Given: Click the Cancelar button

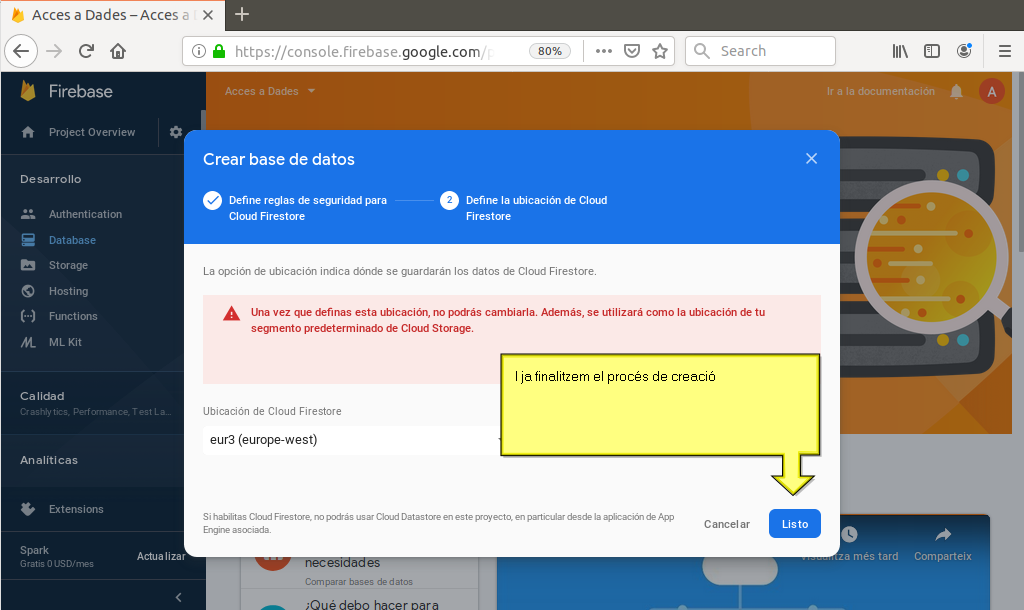Looking at the screenshot, I should pos(726,524).
